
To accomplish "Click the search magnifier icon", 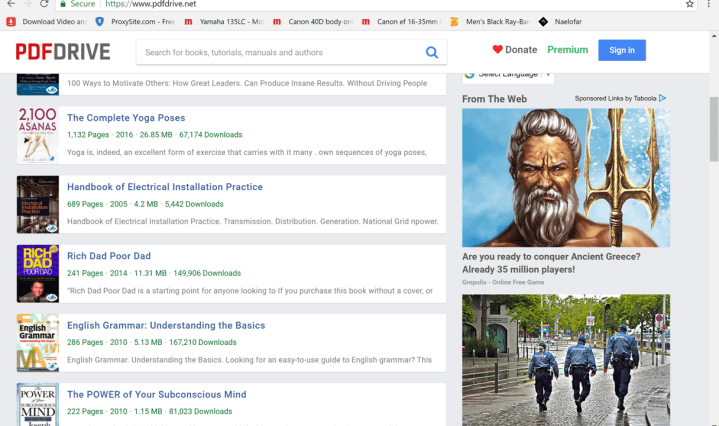I will coord(431,52).
